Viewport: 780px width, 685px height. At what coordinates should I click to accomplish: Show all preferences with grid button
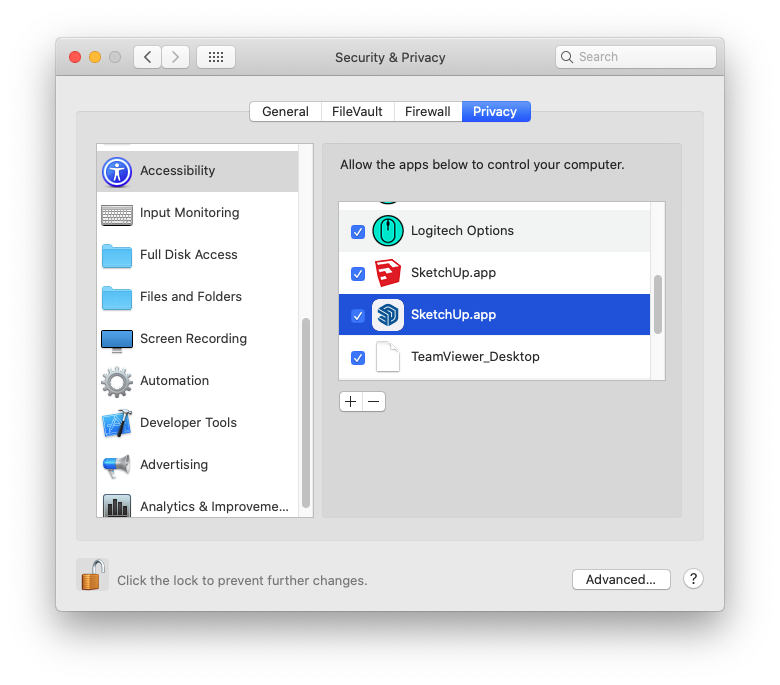point(216,57)
